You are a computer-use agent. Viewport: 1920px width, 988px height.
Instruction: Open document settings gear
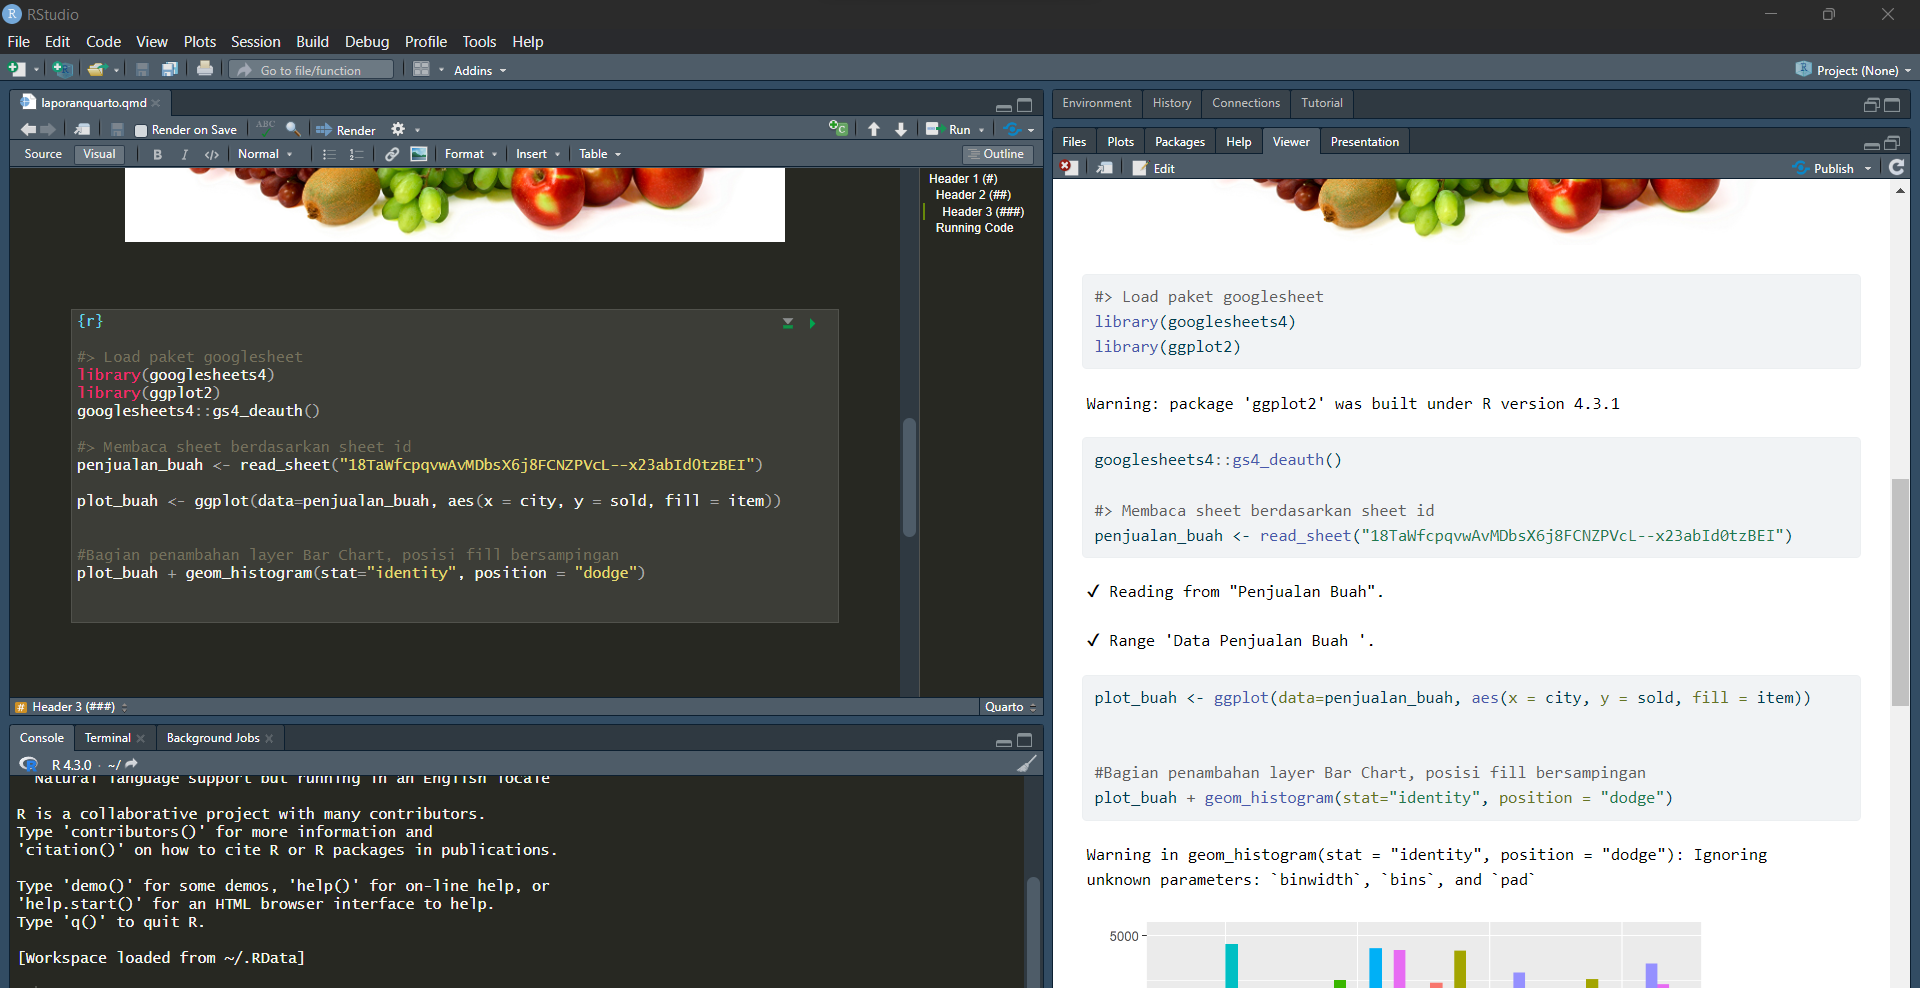(398, 129)
